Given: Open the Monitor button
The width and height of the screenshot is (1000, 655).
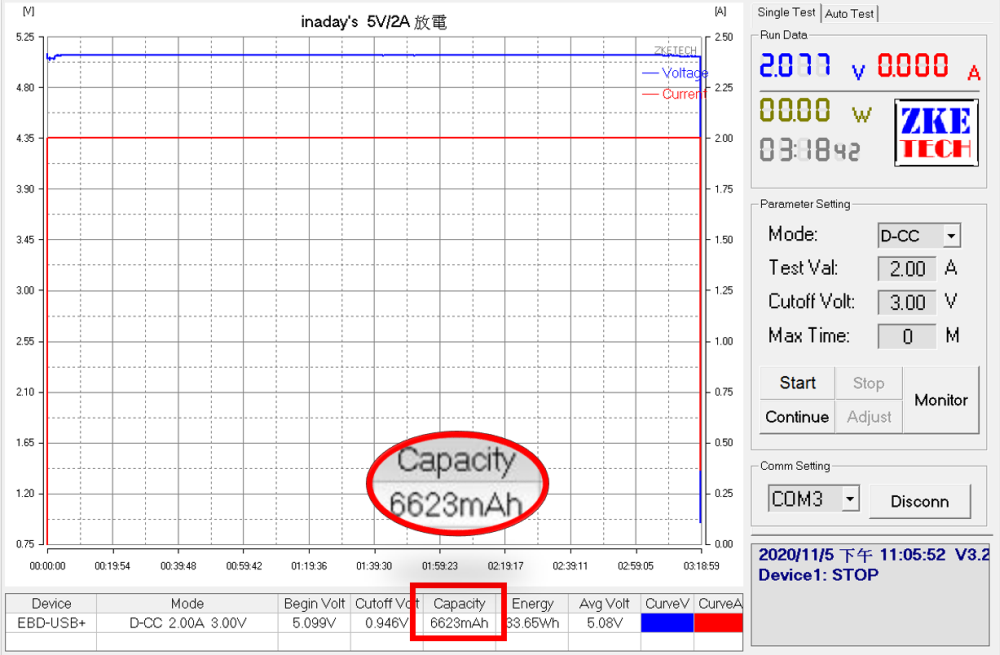Looking at the screenshot, I should [940, 400].
